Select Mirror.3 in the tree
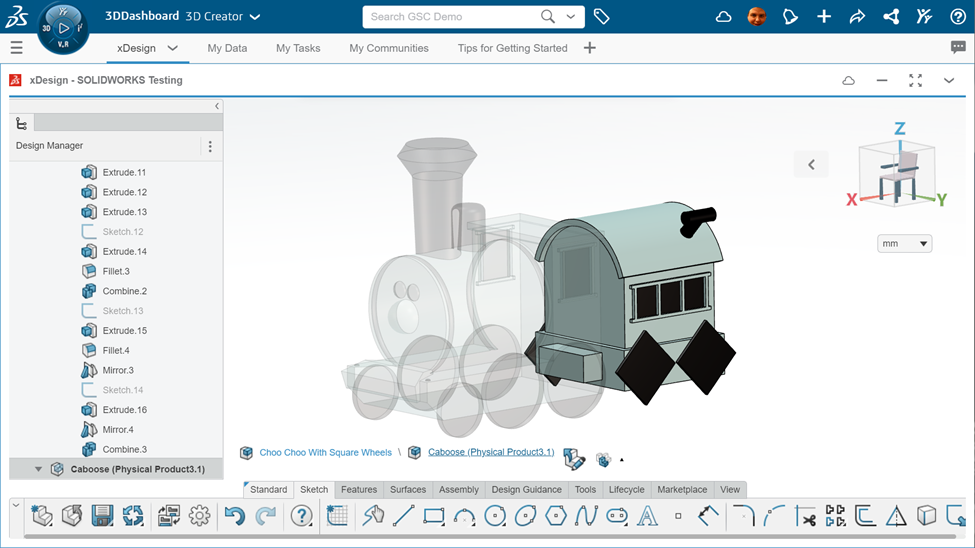The height and width of the screenshot is (548, 975). tap(118, 370)
